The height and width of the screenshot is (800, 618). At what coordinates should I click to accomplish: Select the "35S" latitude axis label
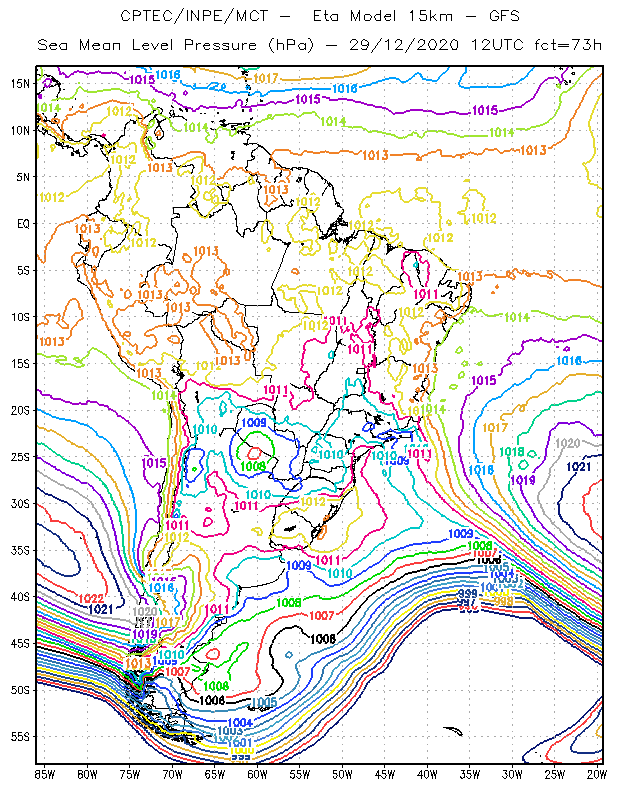click(20, 550)
